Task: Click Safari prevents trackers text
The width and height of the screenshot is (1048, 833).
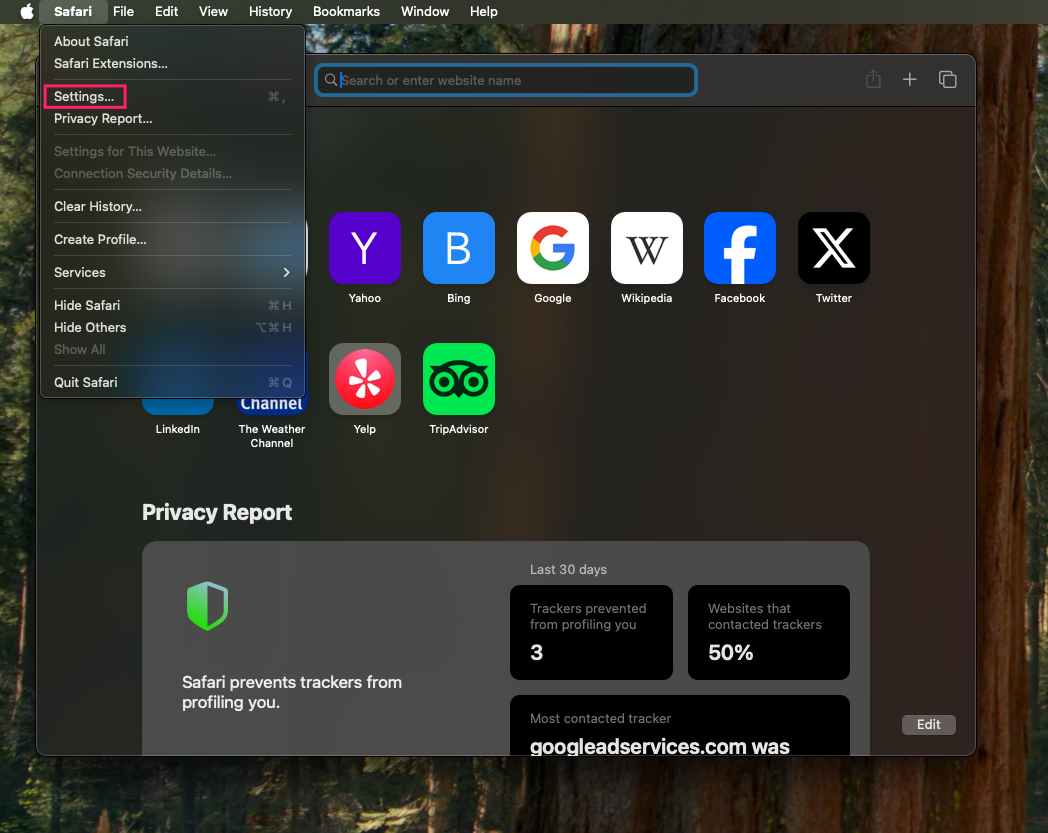Action: point(291,692)
